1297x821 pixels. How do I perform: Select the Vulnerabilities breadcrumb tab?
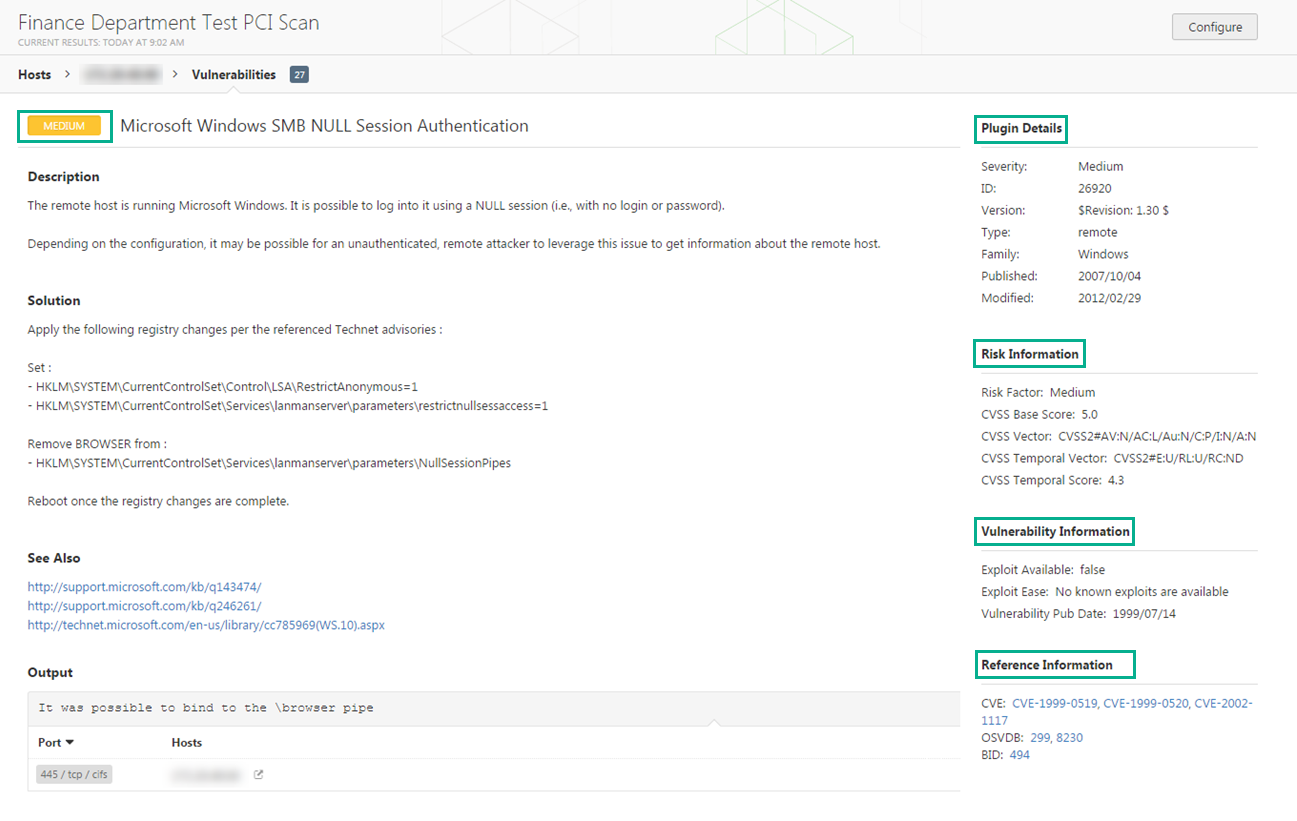point(233,75)
